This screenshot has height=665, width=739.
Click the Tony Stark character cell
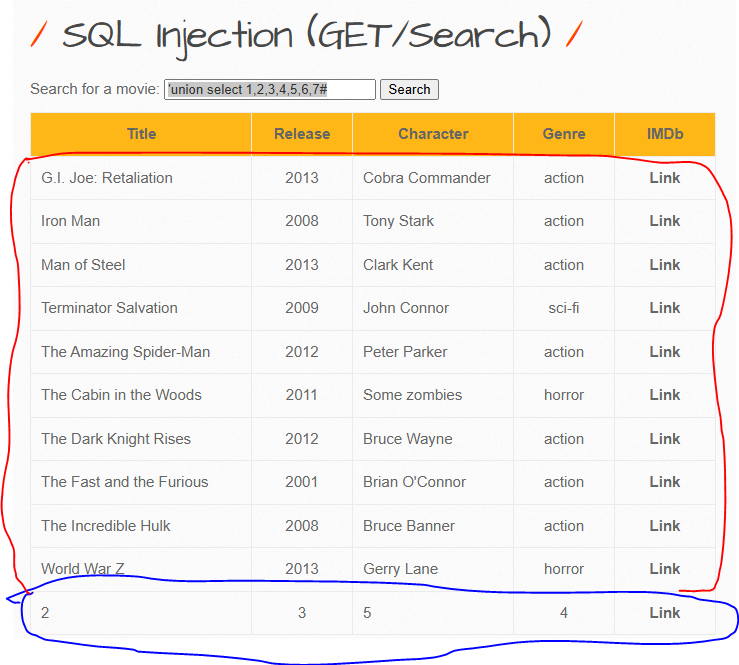click(x=433, y=221)
